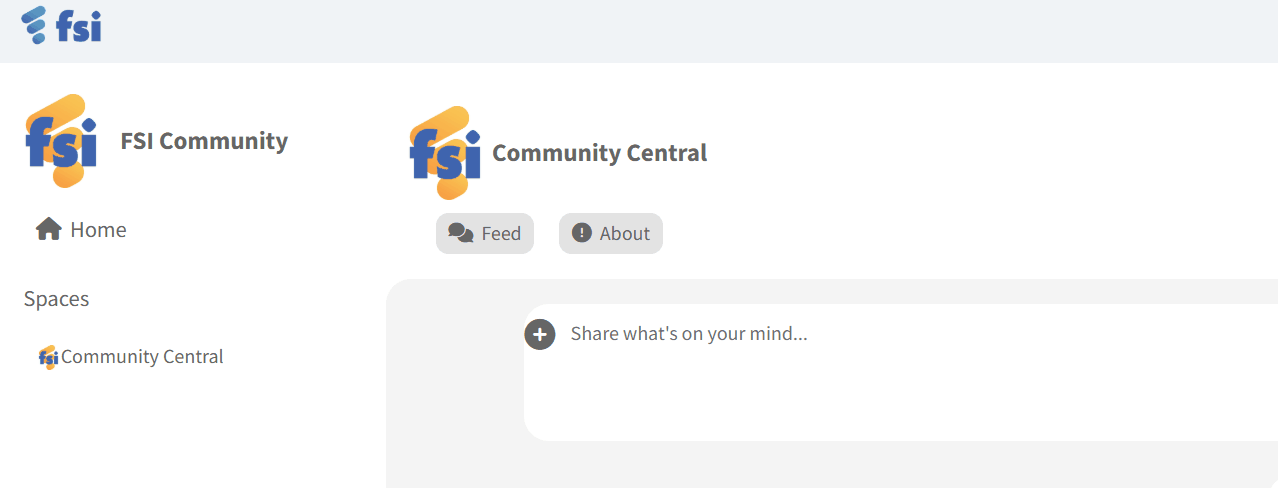
Task: Click the blue swirl emblem in top header
Action: pos(34,25)
